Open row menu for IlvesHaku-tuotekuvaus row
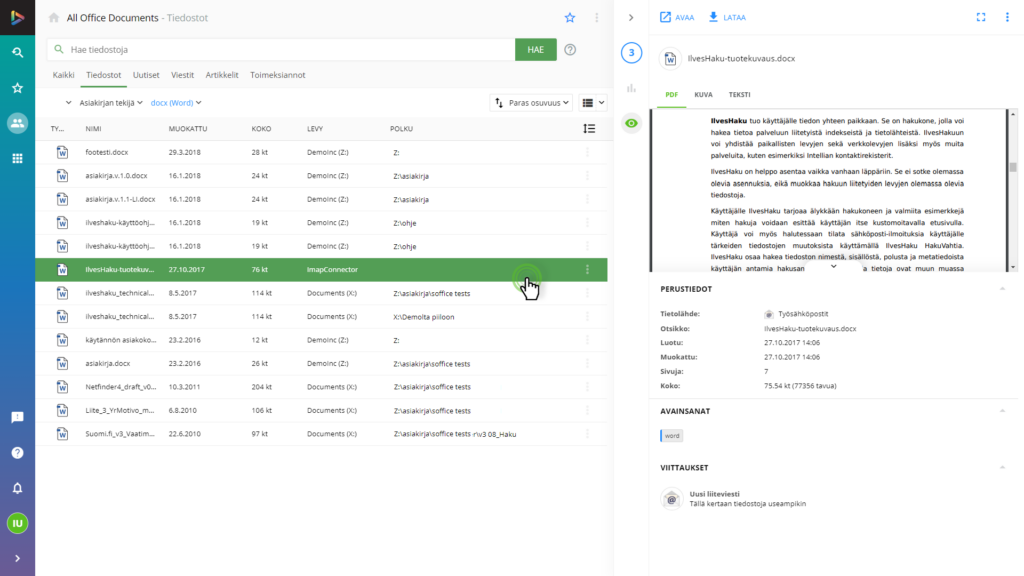Viewport: 1024px width, 576px height. point(587,270)
